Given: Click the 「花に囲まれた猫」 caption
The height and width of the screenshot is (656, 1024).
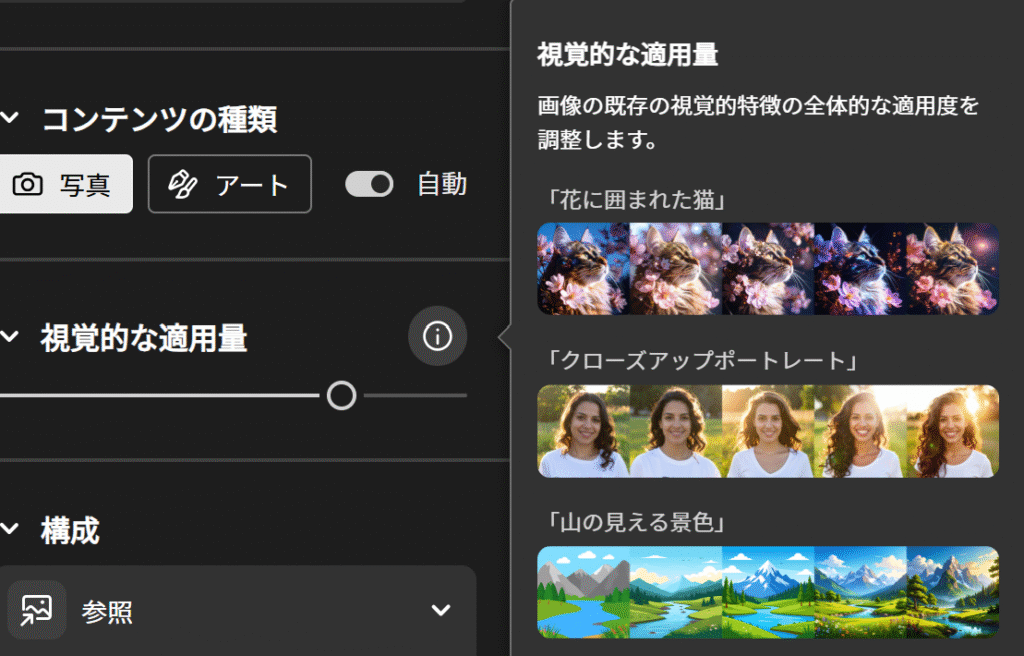Looking at the screenshot, I should [x=636, y=200].
